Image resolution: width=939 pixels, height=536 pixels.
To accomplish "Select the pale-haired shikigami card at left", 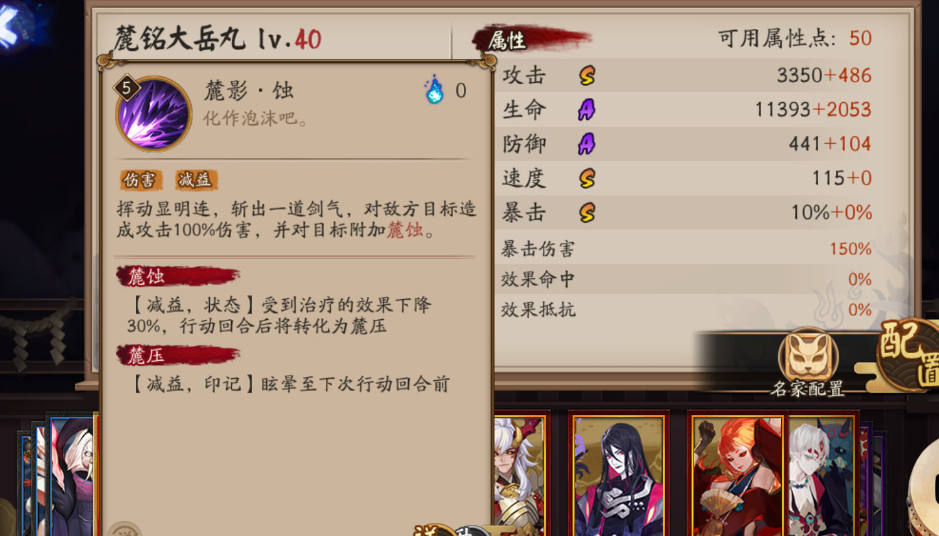I will 72,476.
